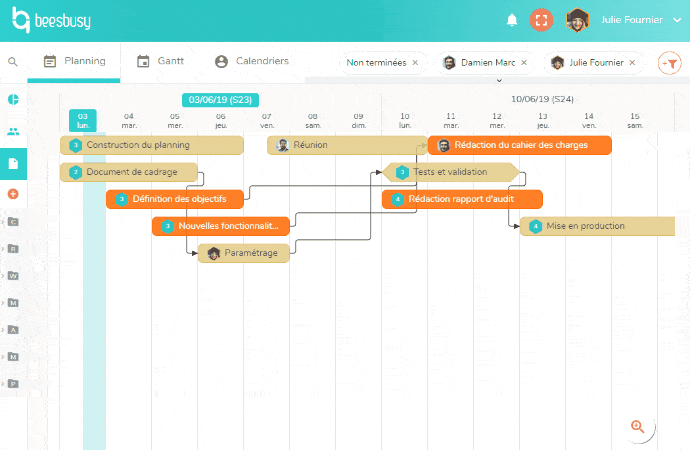Viewport: 690px width, 450px height.
Task: Click priority hexagon on Document de cadrage
Action: tap(76, 172)
